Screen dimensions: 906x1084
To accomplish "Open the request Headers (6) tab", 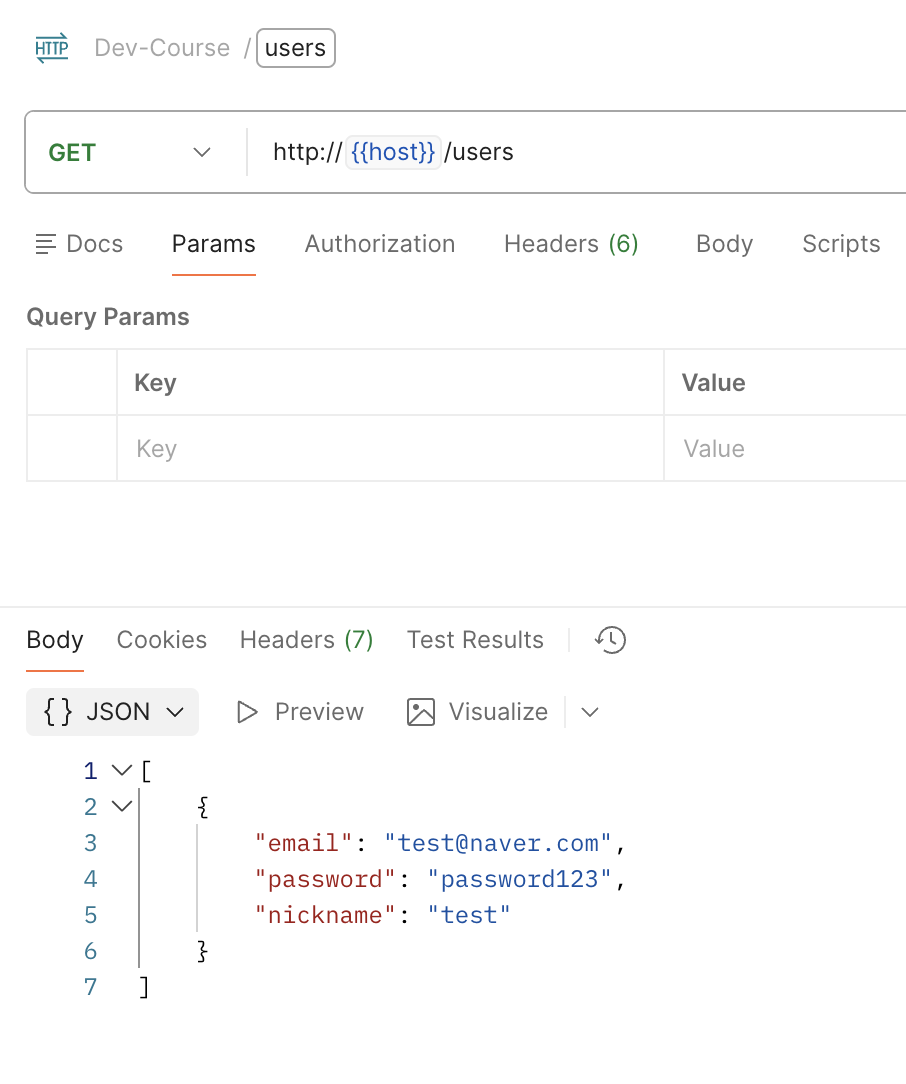I will pos(571,244).
